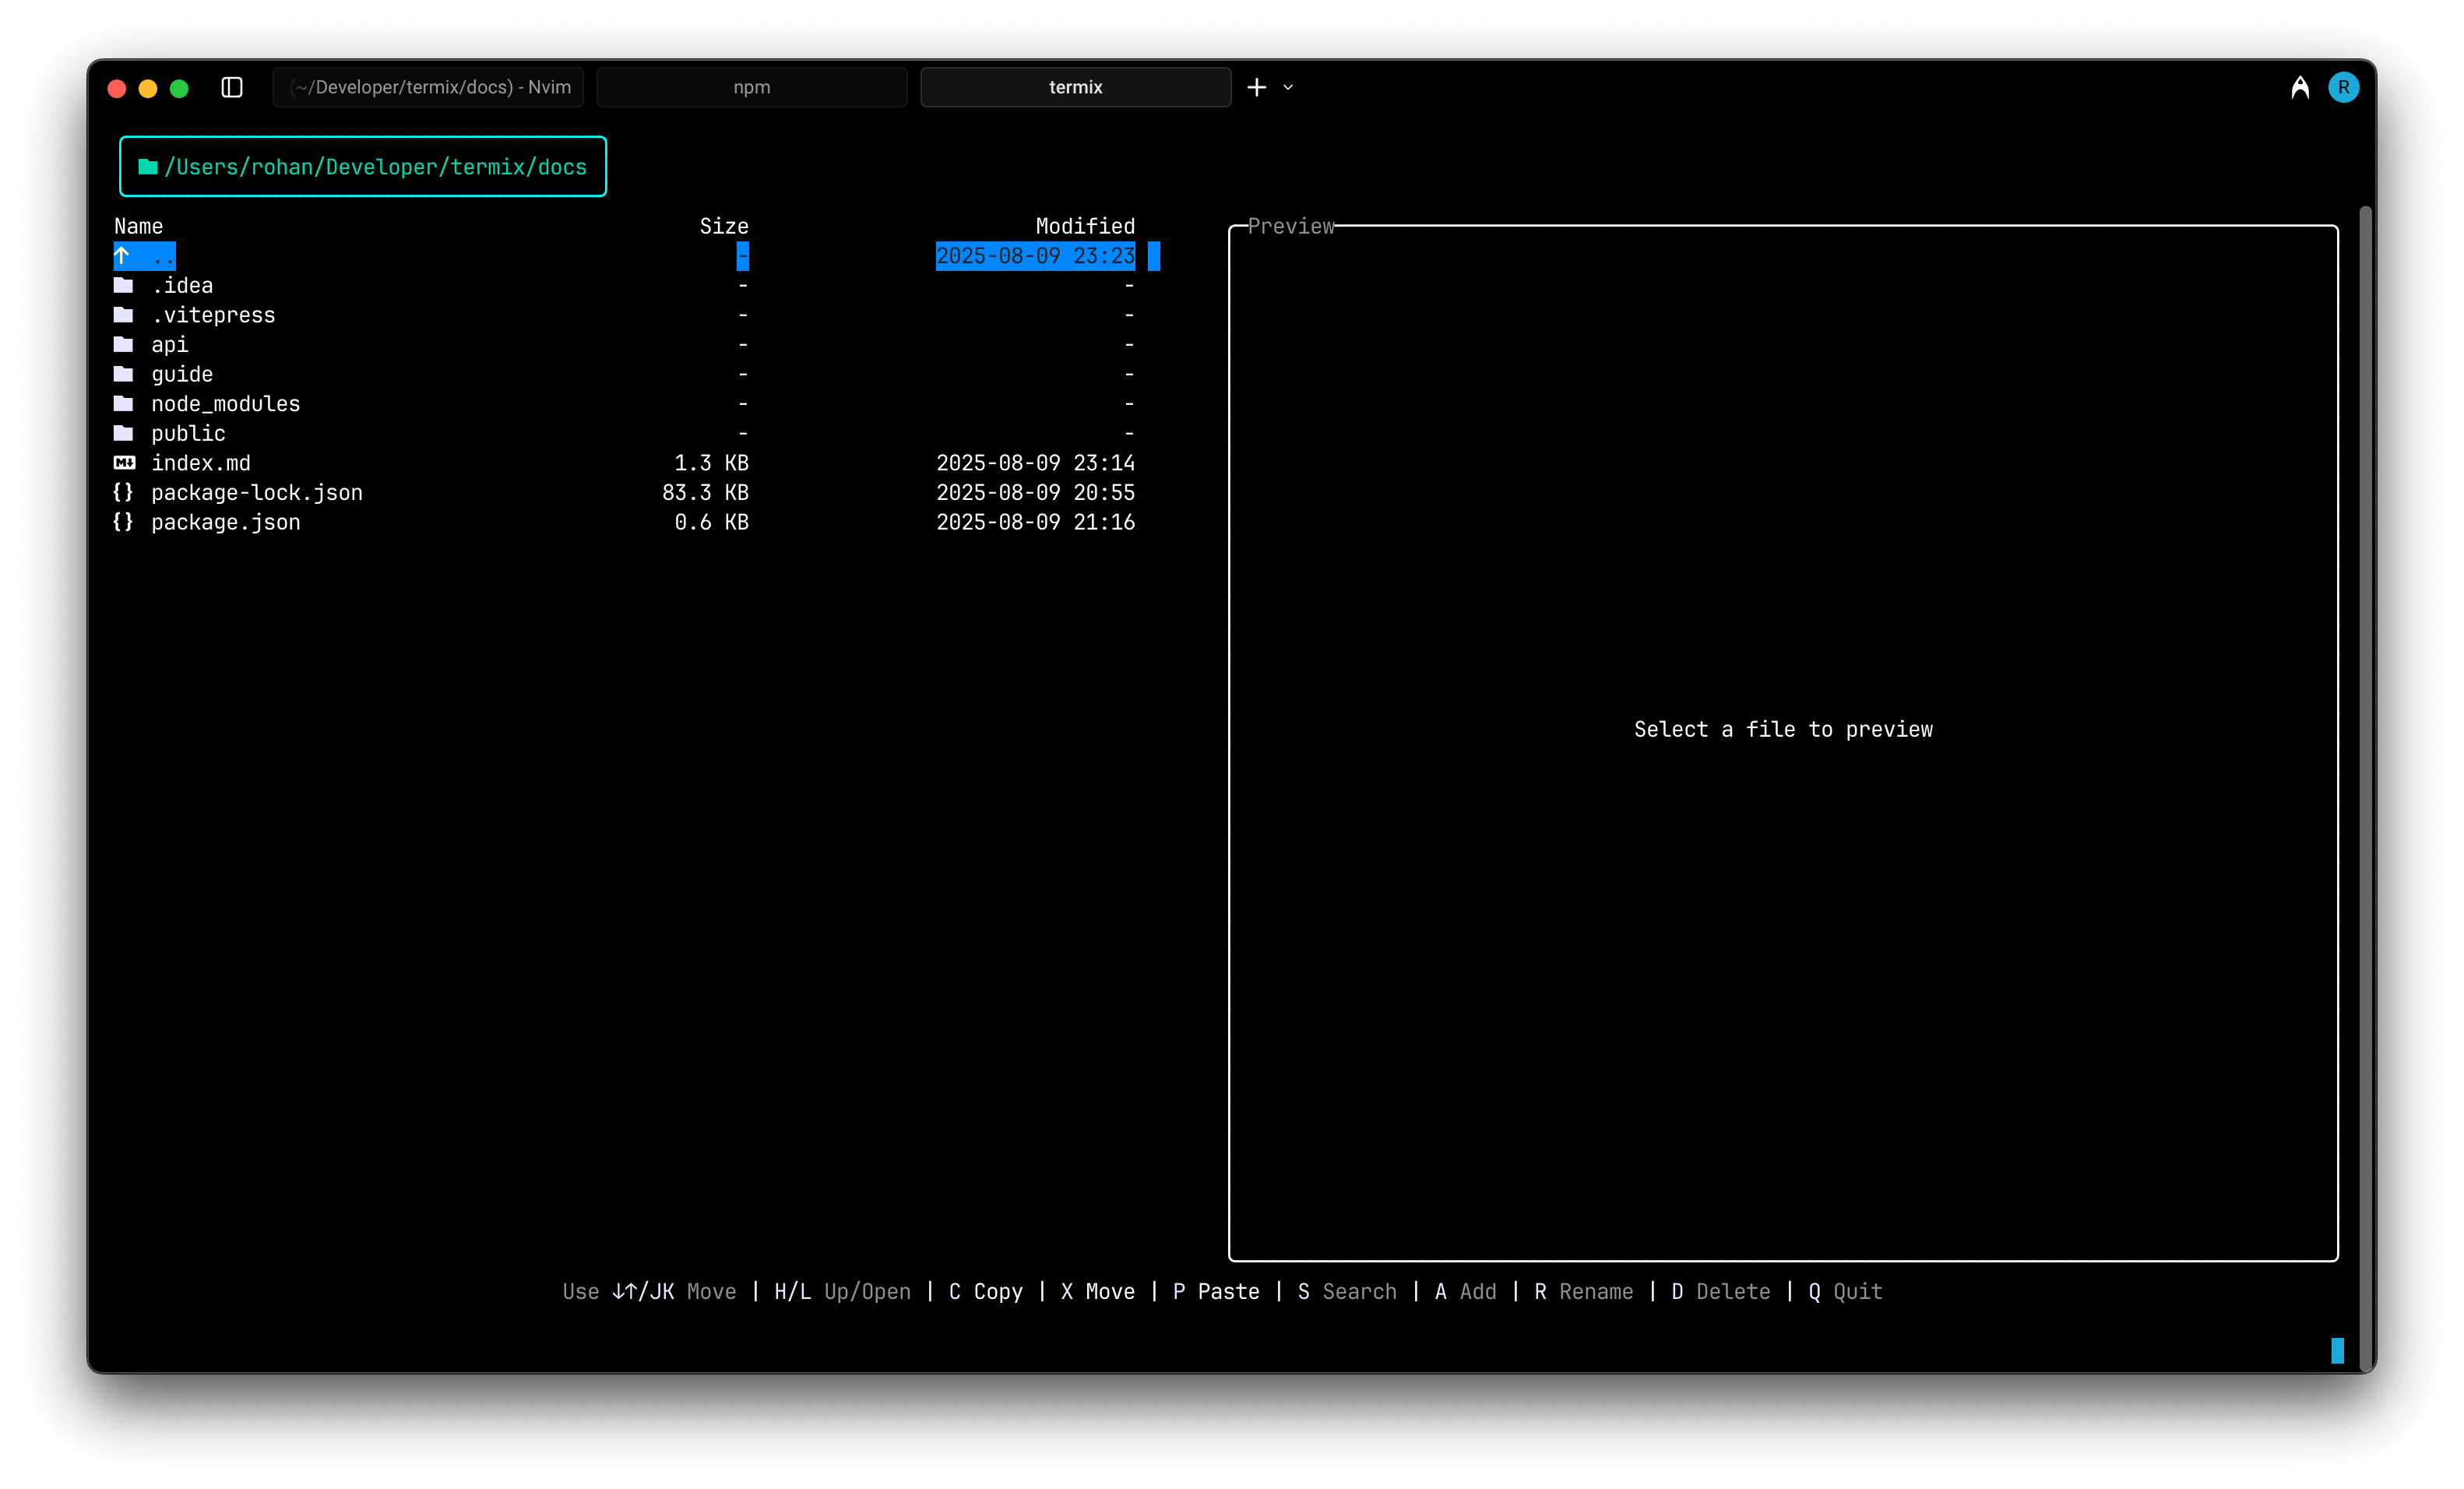Click the guide folder icon
This screenshot has height=1489, width=2464.
point(123,374)
